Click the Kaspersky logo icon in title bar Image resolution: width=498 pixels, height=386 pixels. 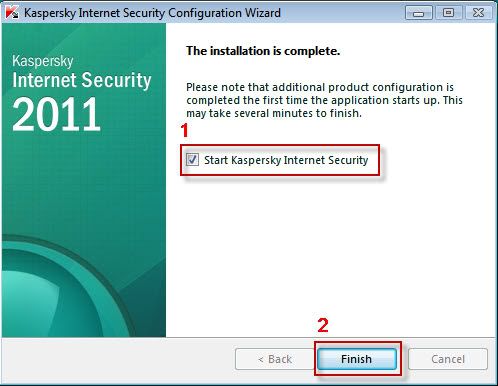[x=12, y=13]
